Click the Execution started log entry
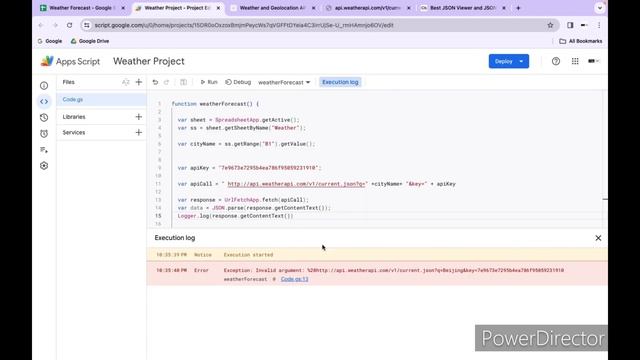This screenshot has width=640, height=360. pos(248,255)
